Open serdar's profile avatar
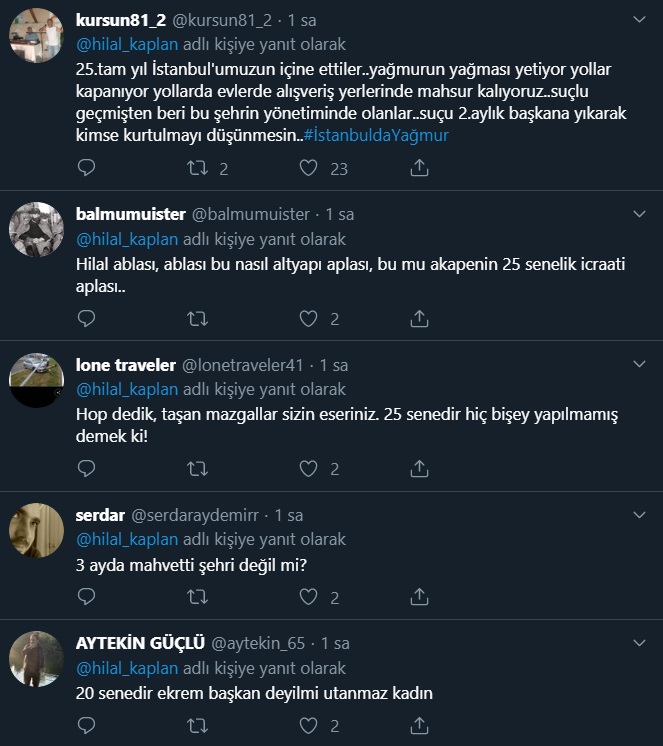Image resolution: width=663 pixels, height=746 pixels. pos(36,530)
